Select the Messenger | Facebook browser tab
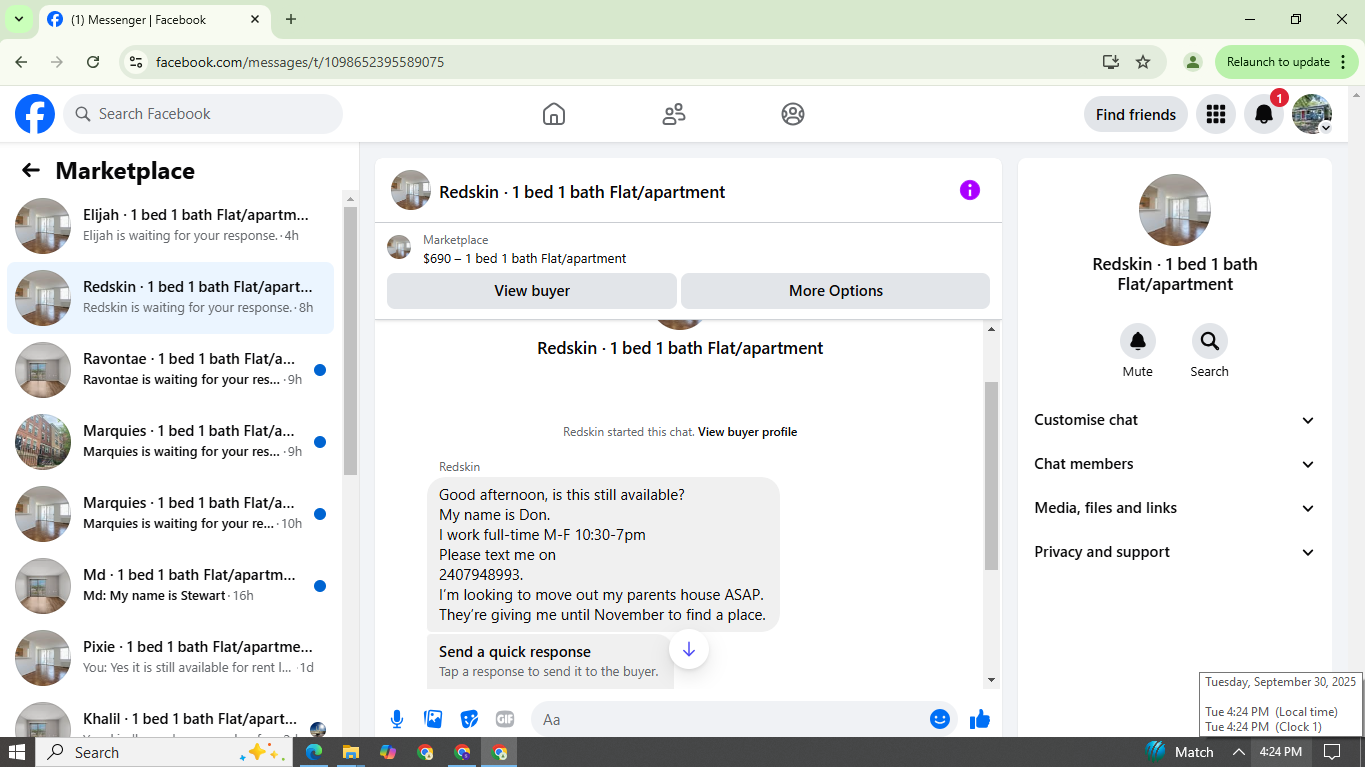The width and height of the screenshot is (1365, 767). 155,19
